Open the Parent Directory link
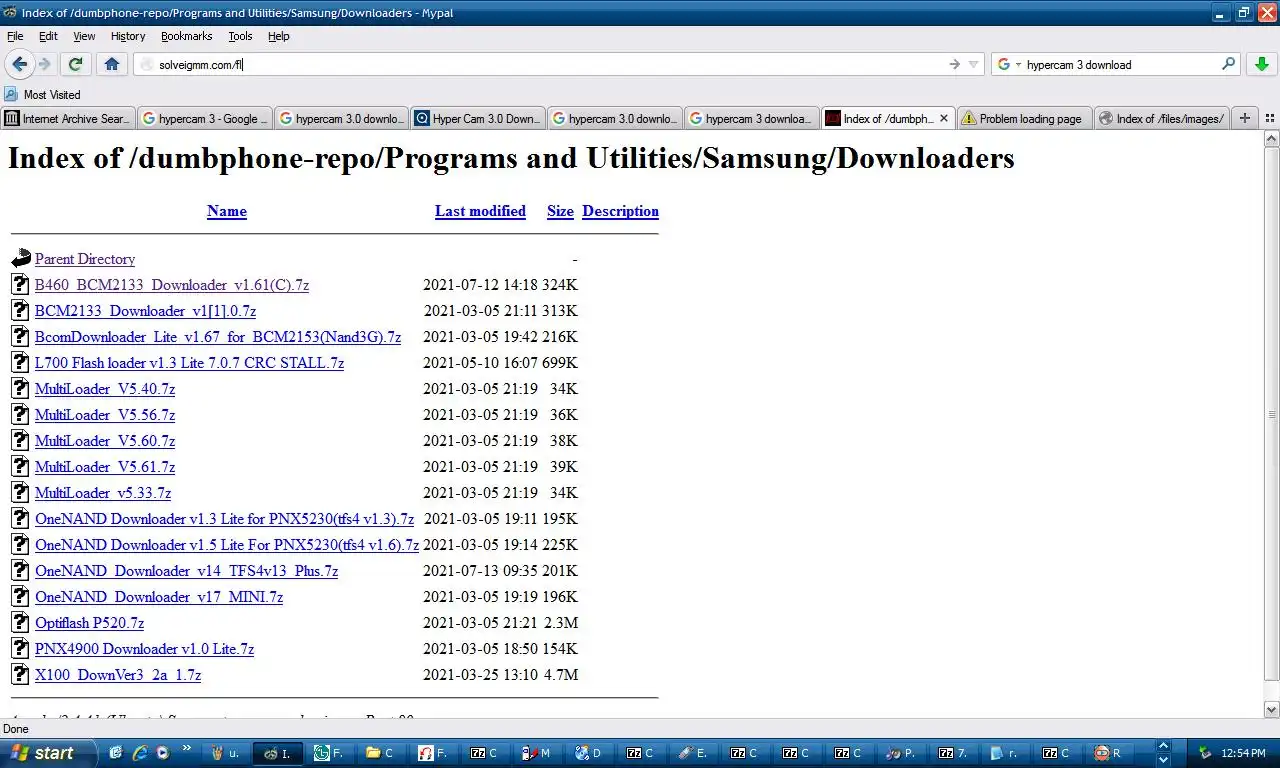Screen dimensions: 1280x768 point(85,259)
